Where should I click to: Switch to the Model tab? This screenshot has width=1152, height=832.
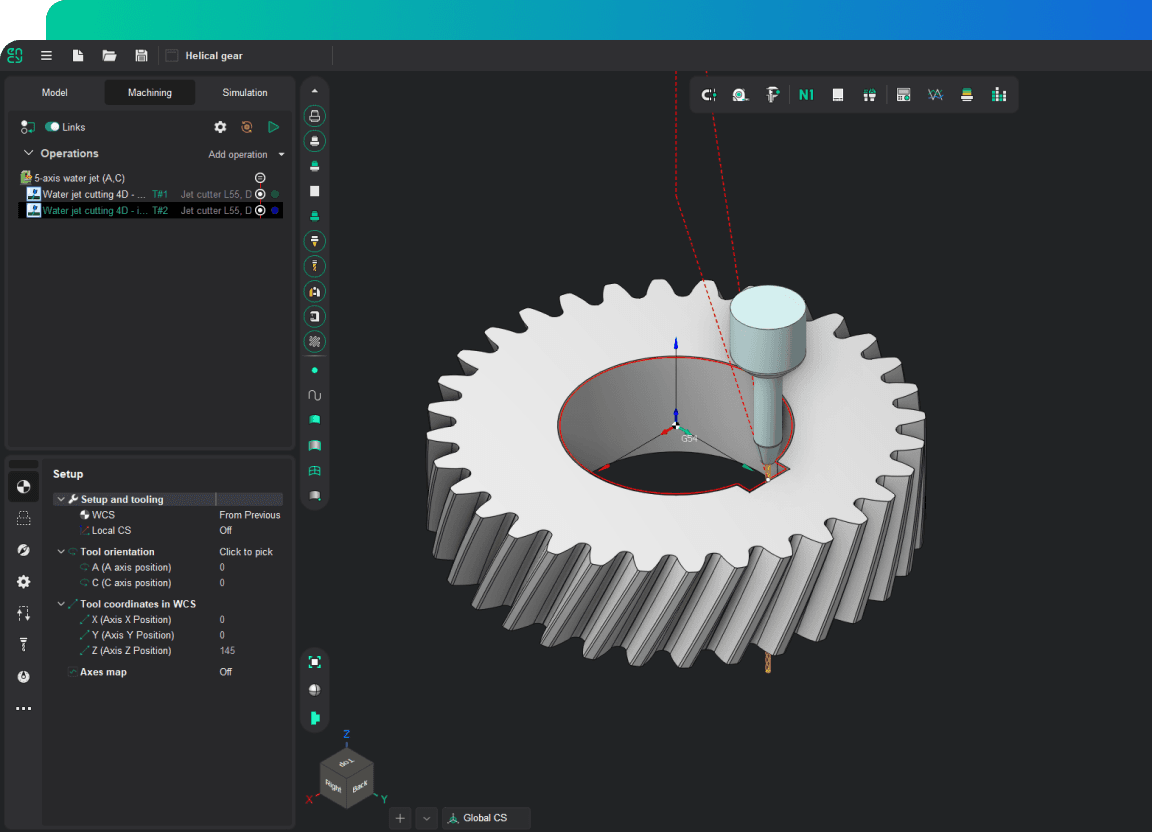pyautogui.click(x=55, y=93)
